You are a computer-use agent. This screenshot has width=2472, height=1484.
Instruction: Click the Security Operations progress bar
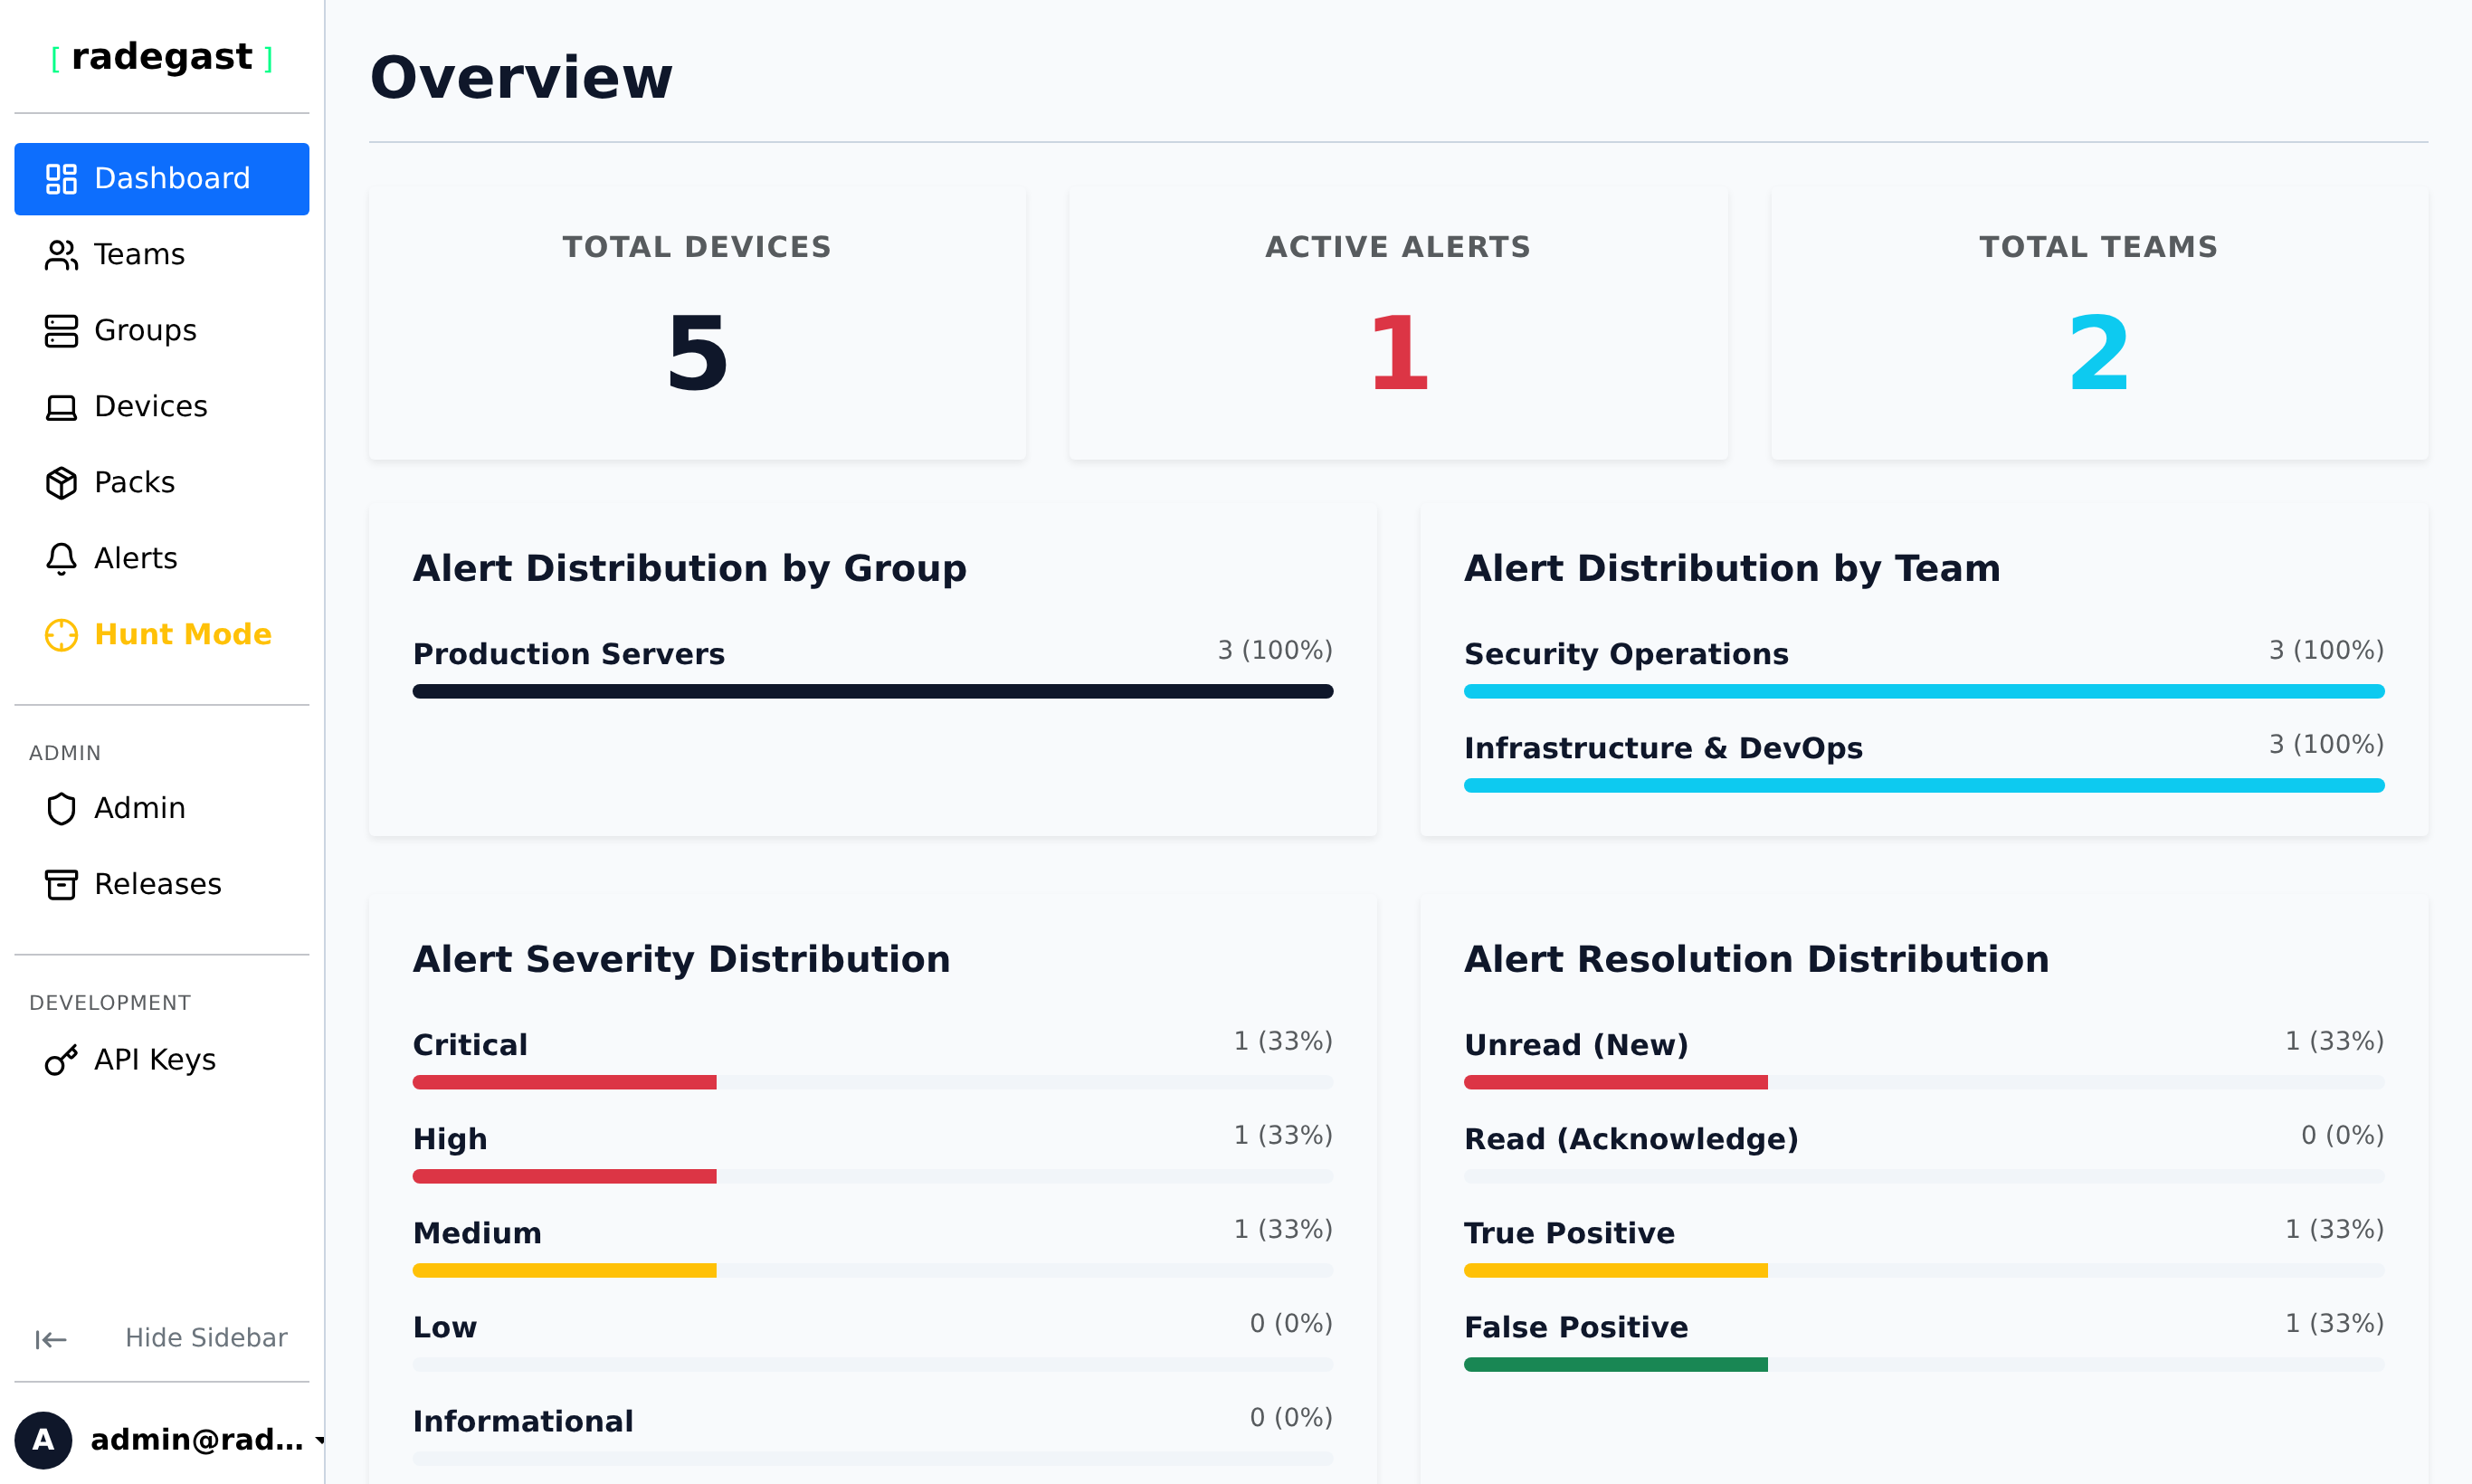(x=1923, y=691)
